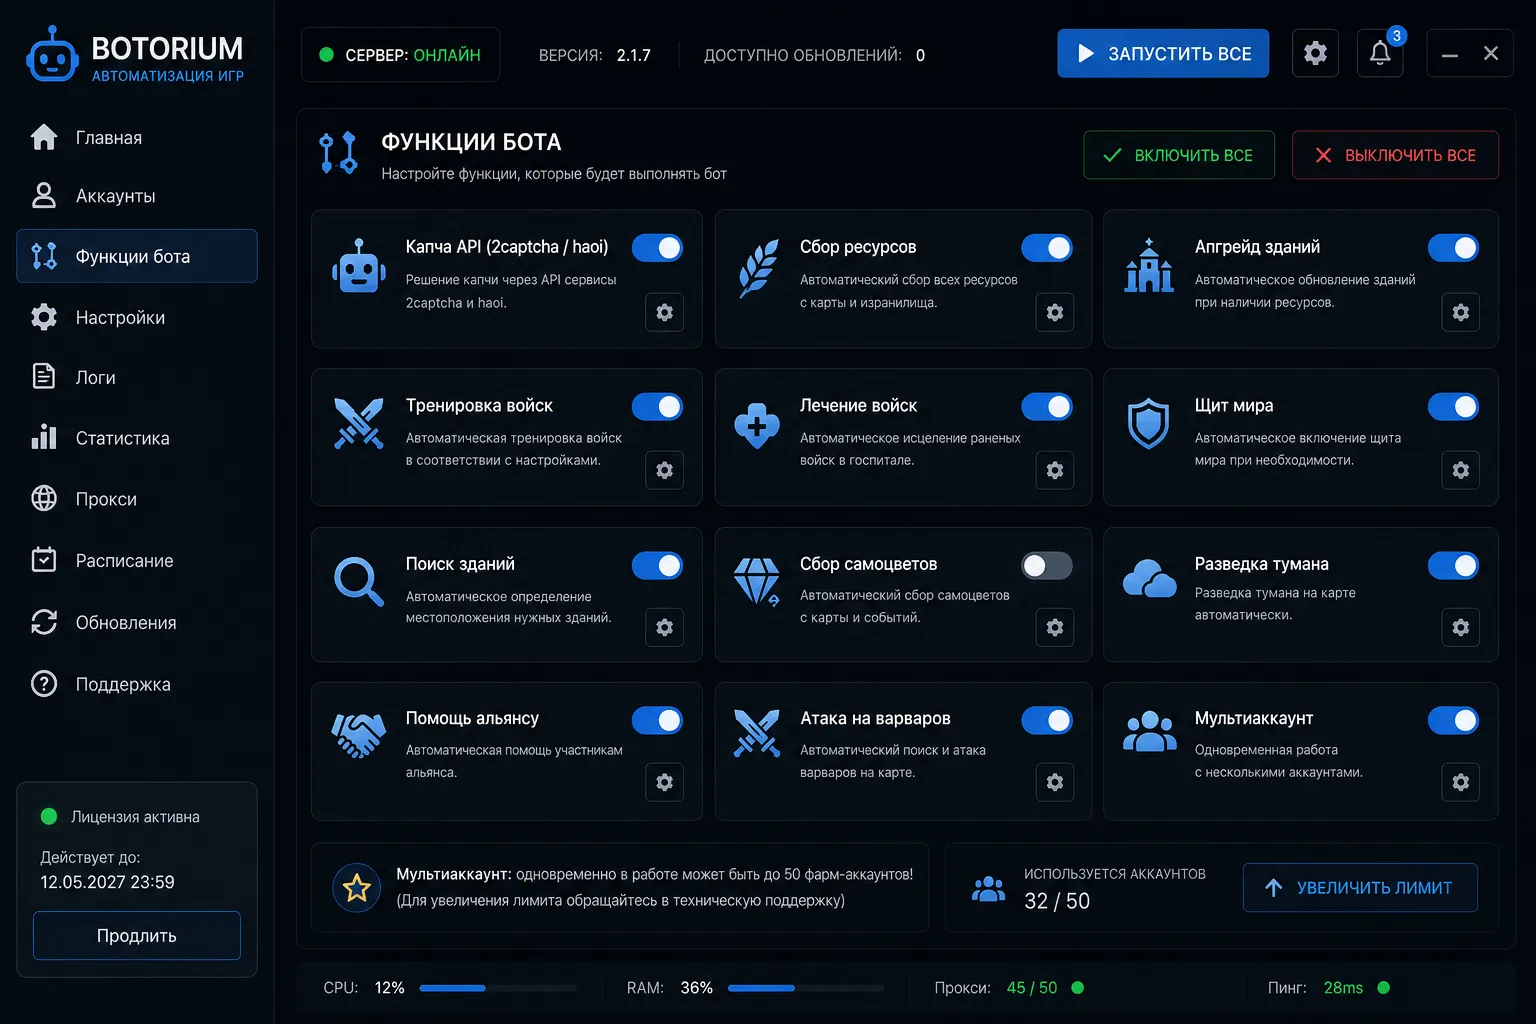
Task: Click the gear in Щит мира card
Action: pyautogui.click(x=1461, y=470)
